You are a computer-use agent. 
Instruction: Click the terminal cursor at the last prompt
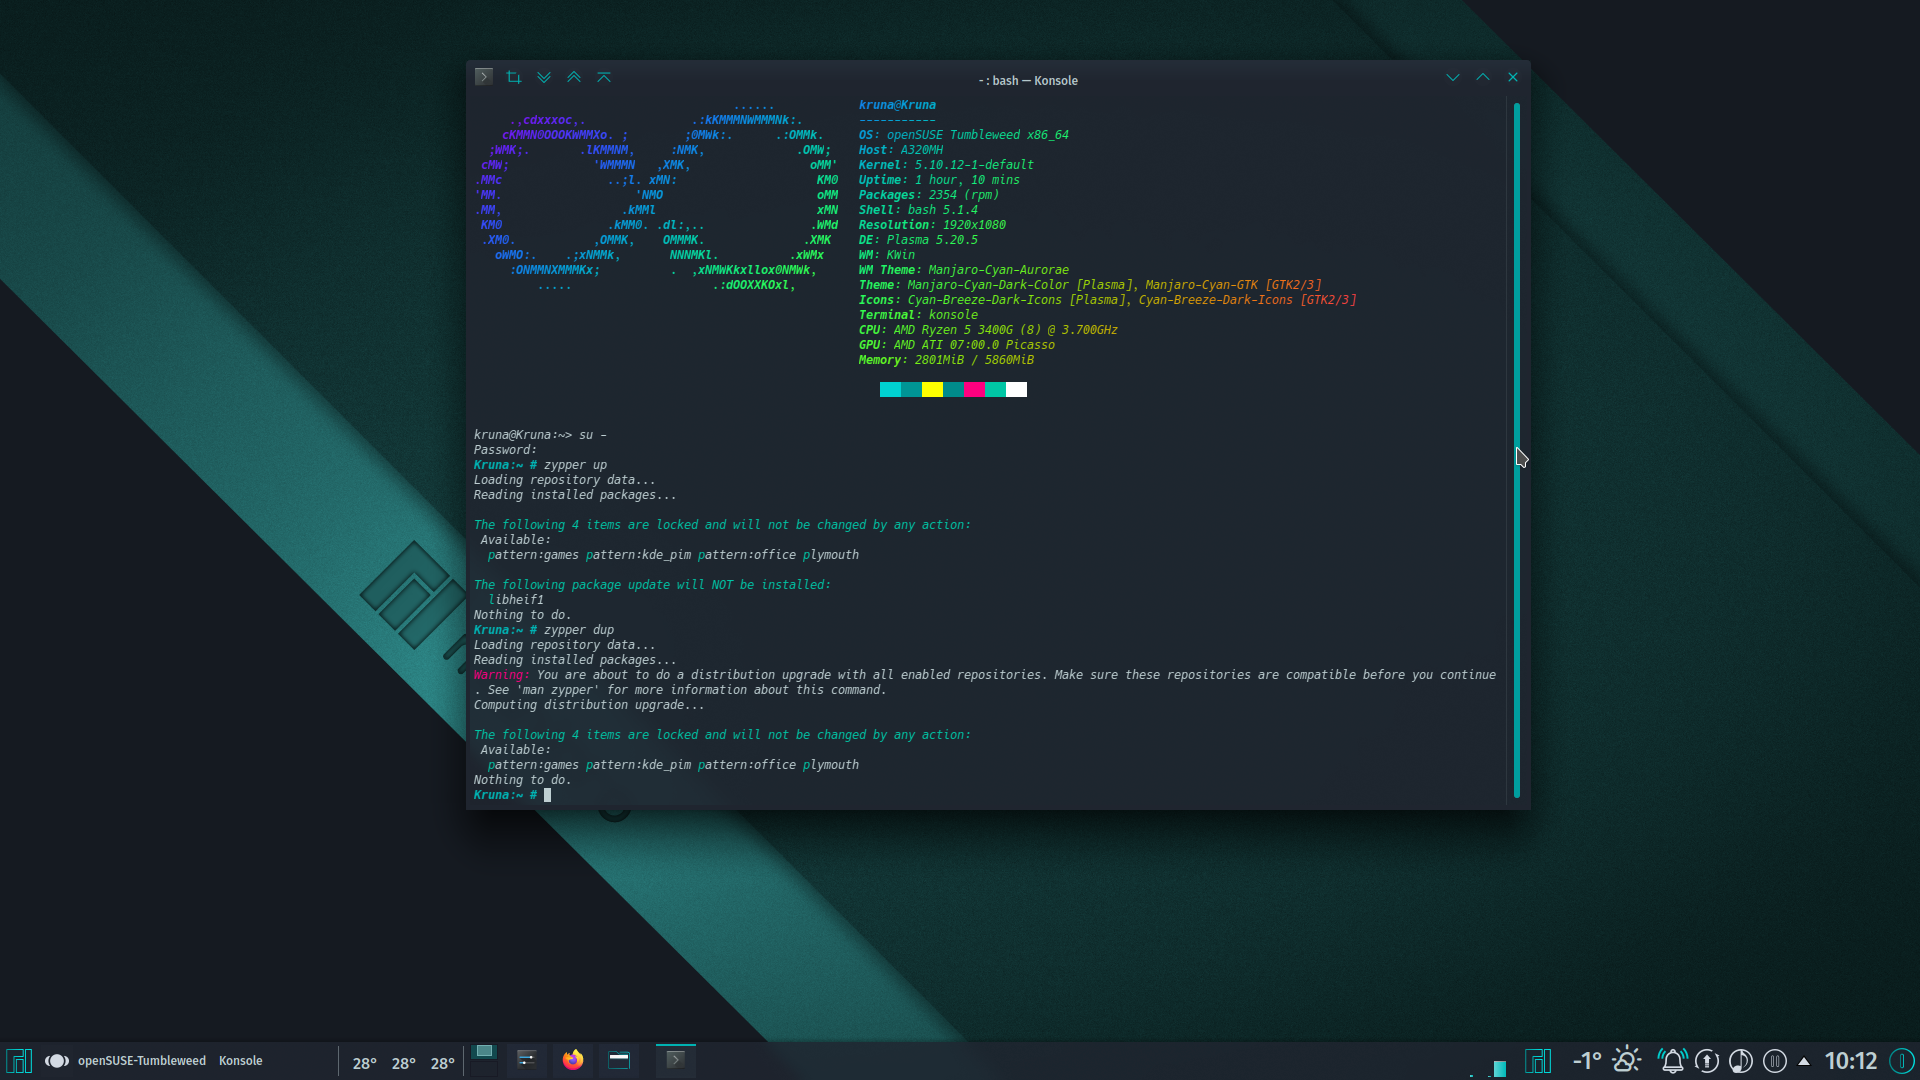(x=547, y=795)
